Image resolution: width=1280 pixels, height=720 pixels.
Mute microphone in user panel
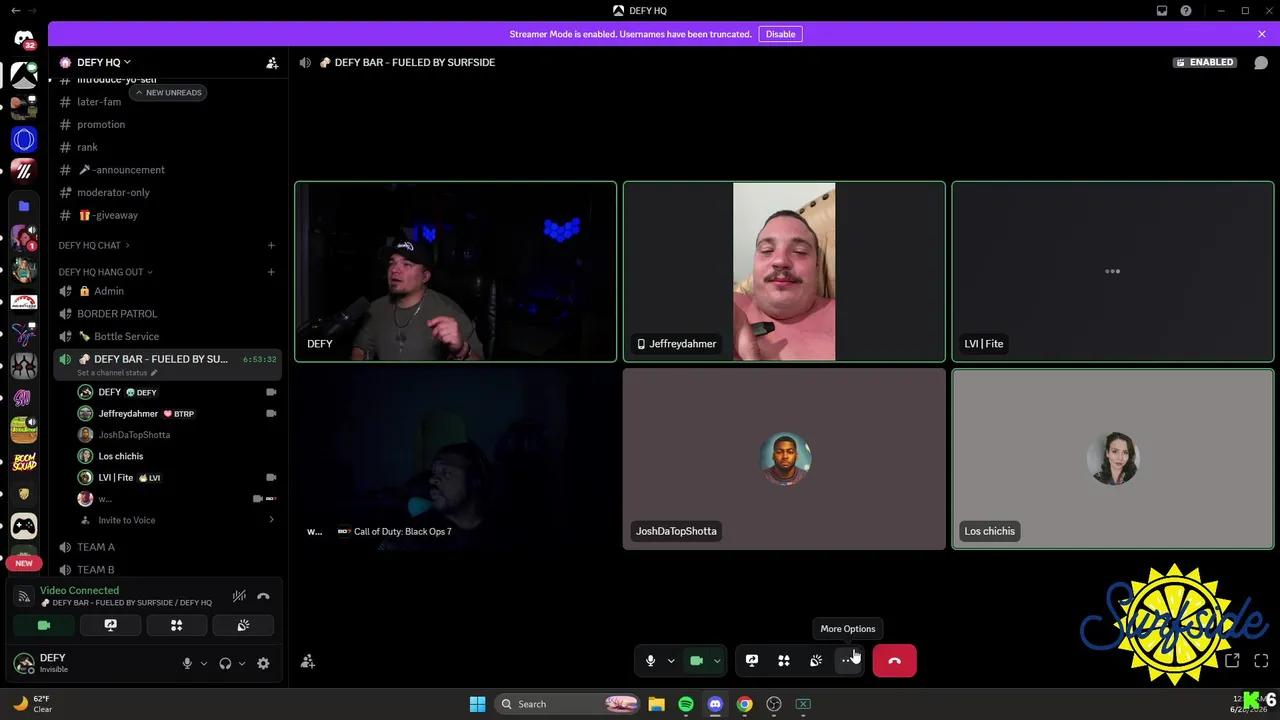coord(187,663)
